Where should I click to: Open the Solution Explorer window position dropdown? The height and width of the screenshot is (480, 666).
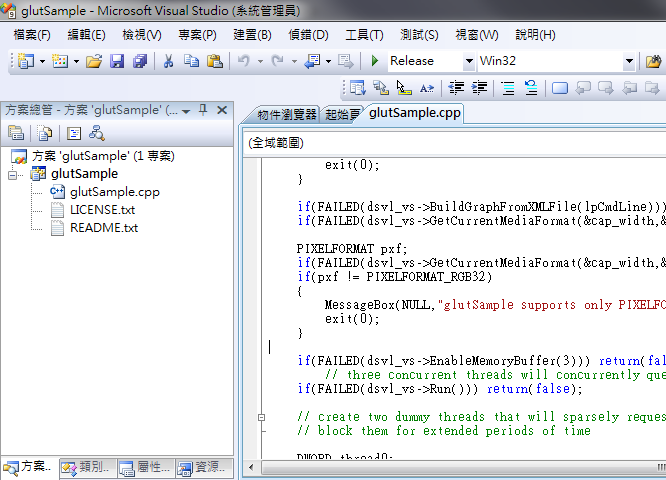186,111
